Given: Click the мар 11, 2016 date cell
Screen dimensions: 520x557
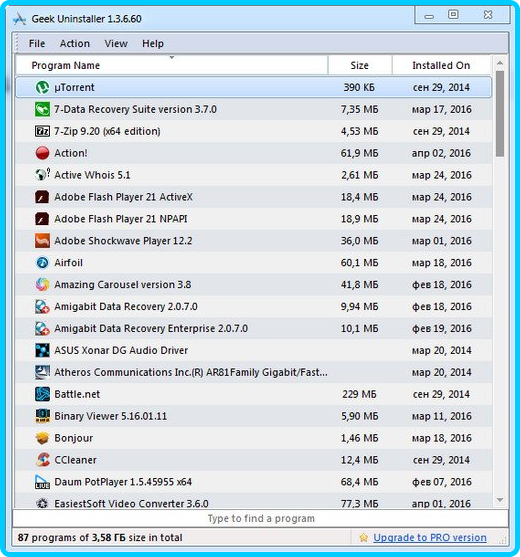Looking at the screenshot, I should click(x=442, y=416).
